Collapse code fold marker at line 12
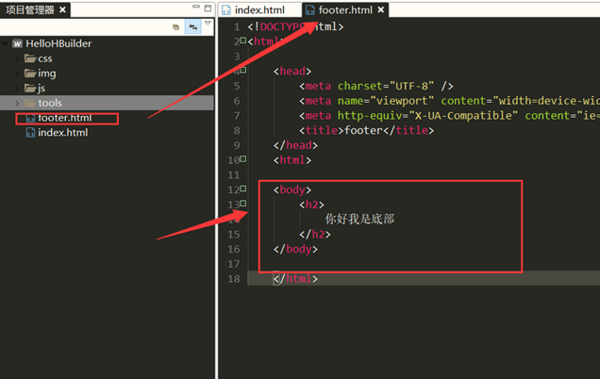The height and width of the screenshot is (379, 600). [243, 188]
